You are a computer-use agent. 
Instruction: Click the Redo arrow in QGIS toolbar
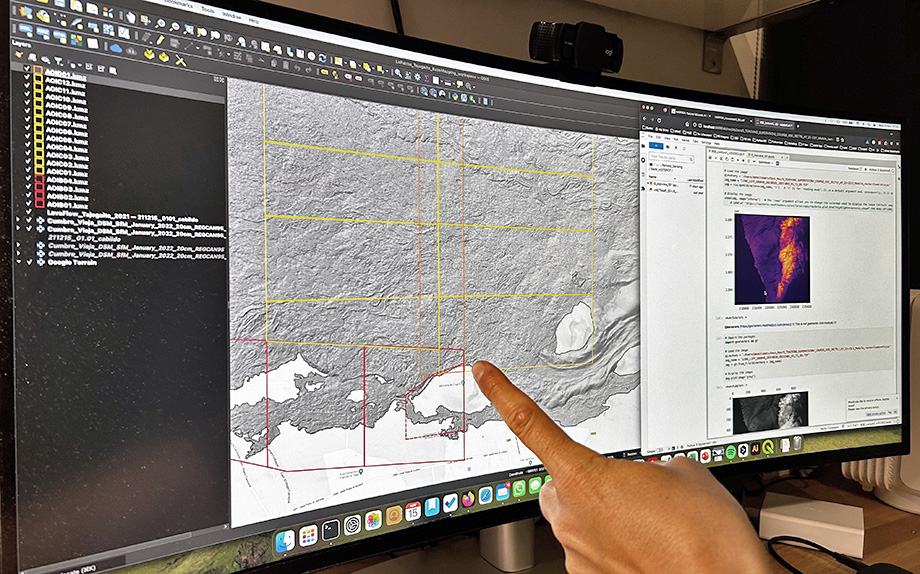click(x=308, y=70)
